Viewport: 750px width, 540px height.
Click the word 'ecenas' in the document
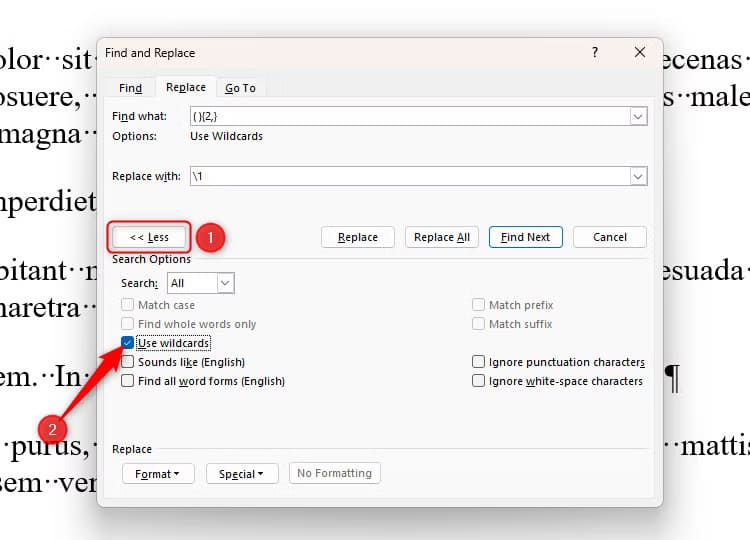[702, 60]
